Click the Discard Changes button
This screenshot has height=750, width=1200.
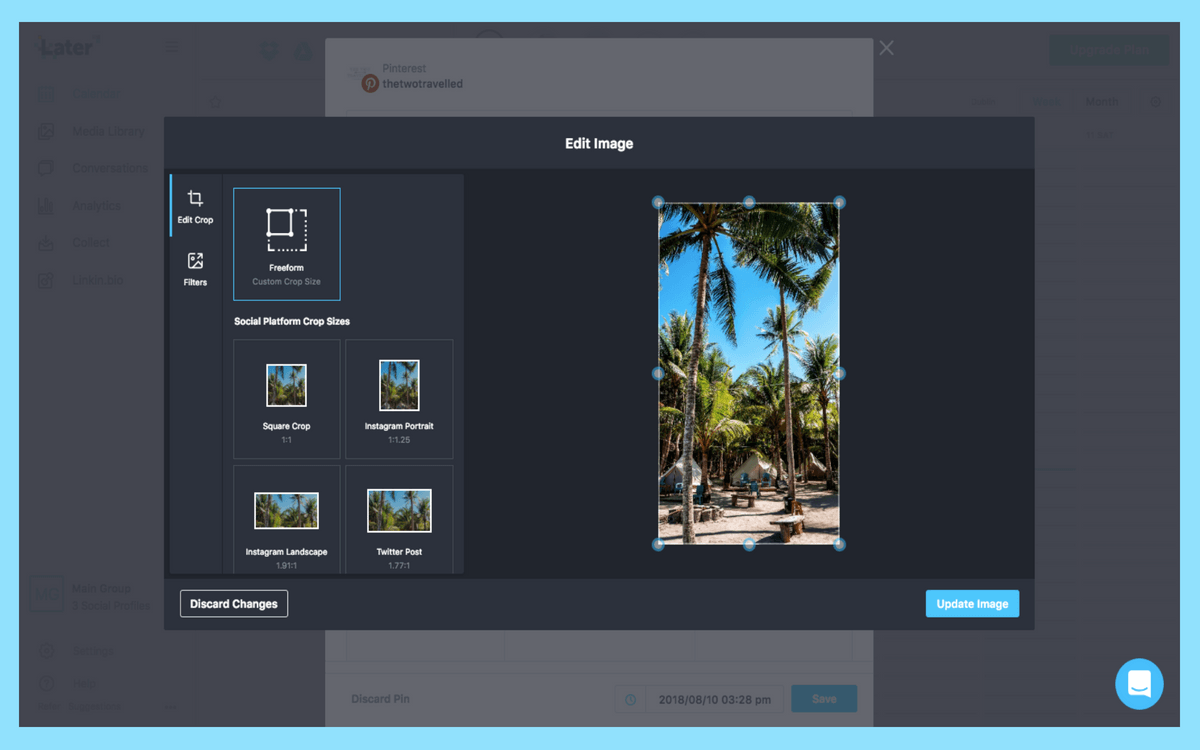(234, 604)
